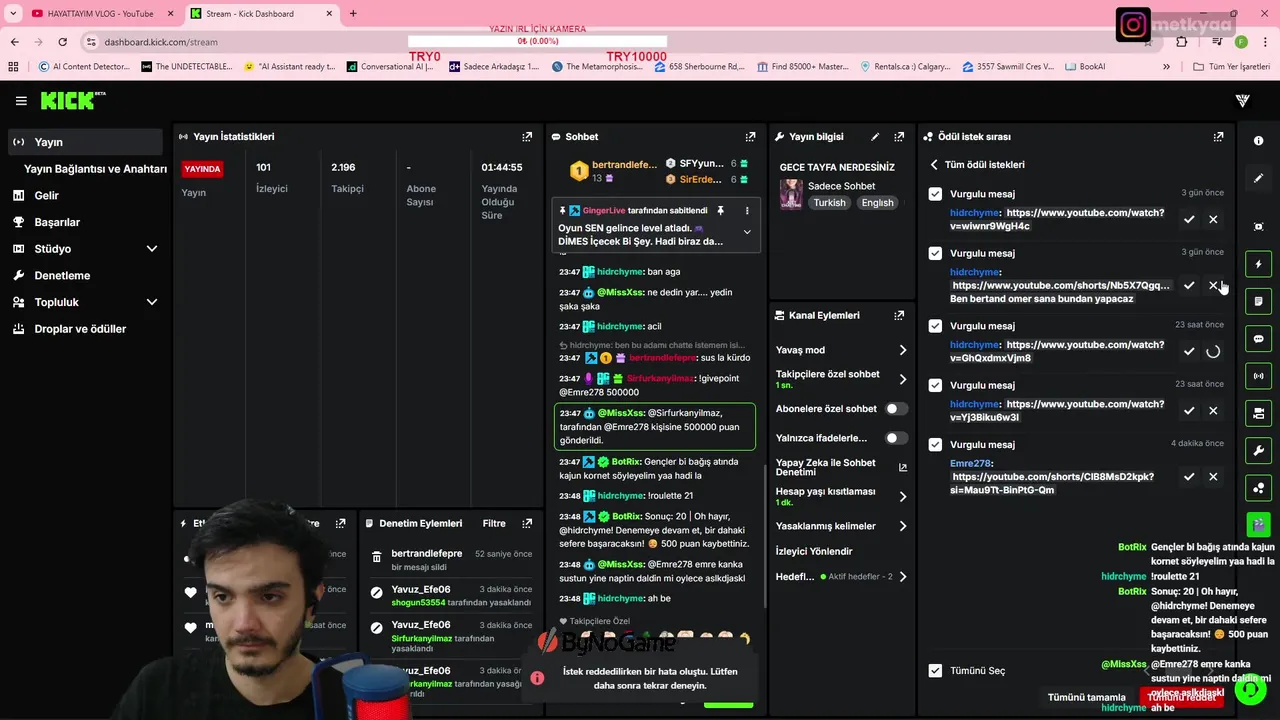Approve hidrchyme's Yj3Biku6w3I reward request
Screen dimensions: 1280x720
[x=1189, y=410]
